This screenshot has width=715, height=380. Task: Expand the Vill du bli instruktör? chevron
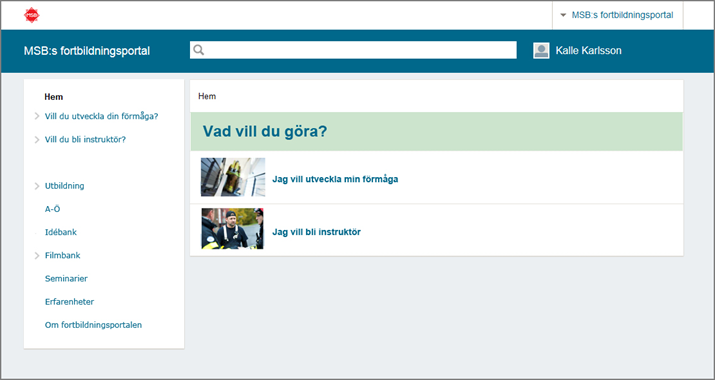click(37, 140)
